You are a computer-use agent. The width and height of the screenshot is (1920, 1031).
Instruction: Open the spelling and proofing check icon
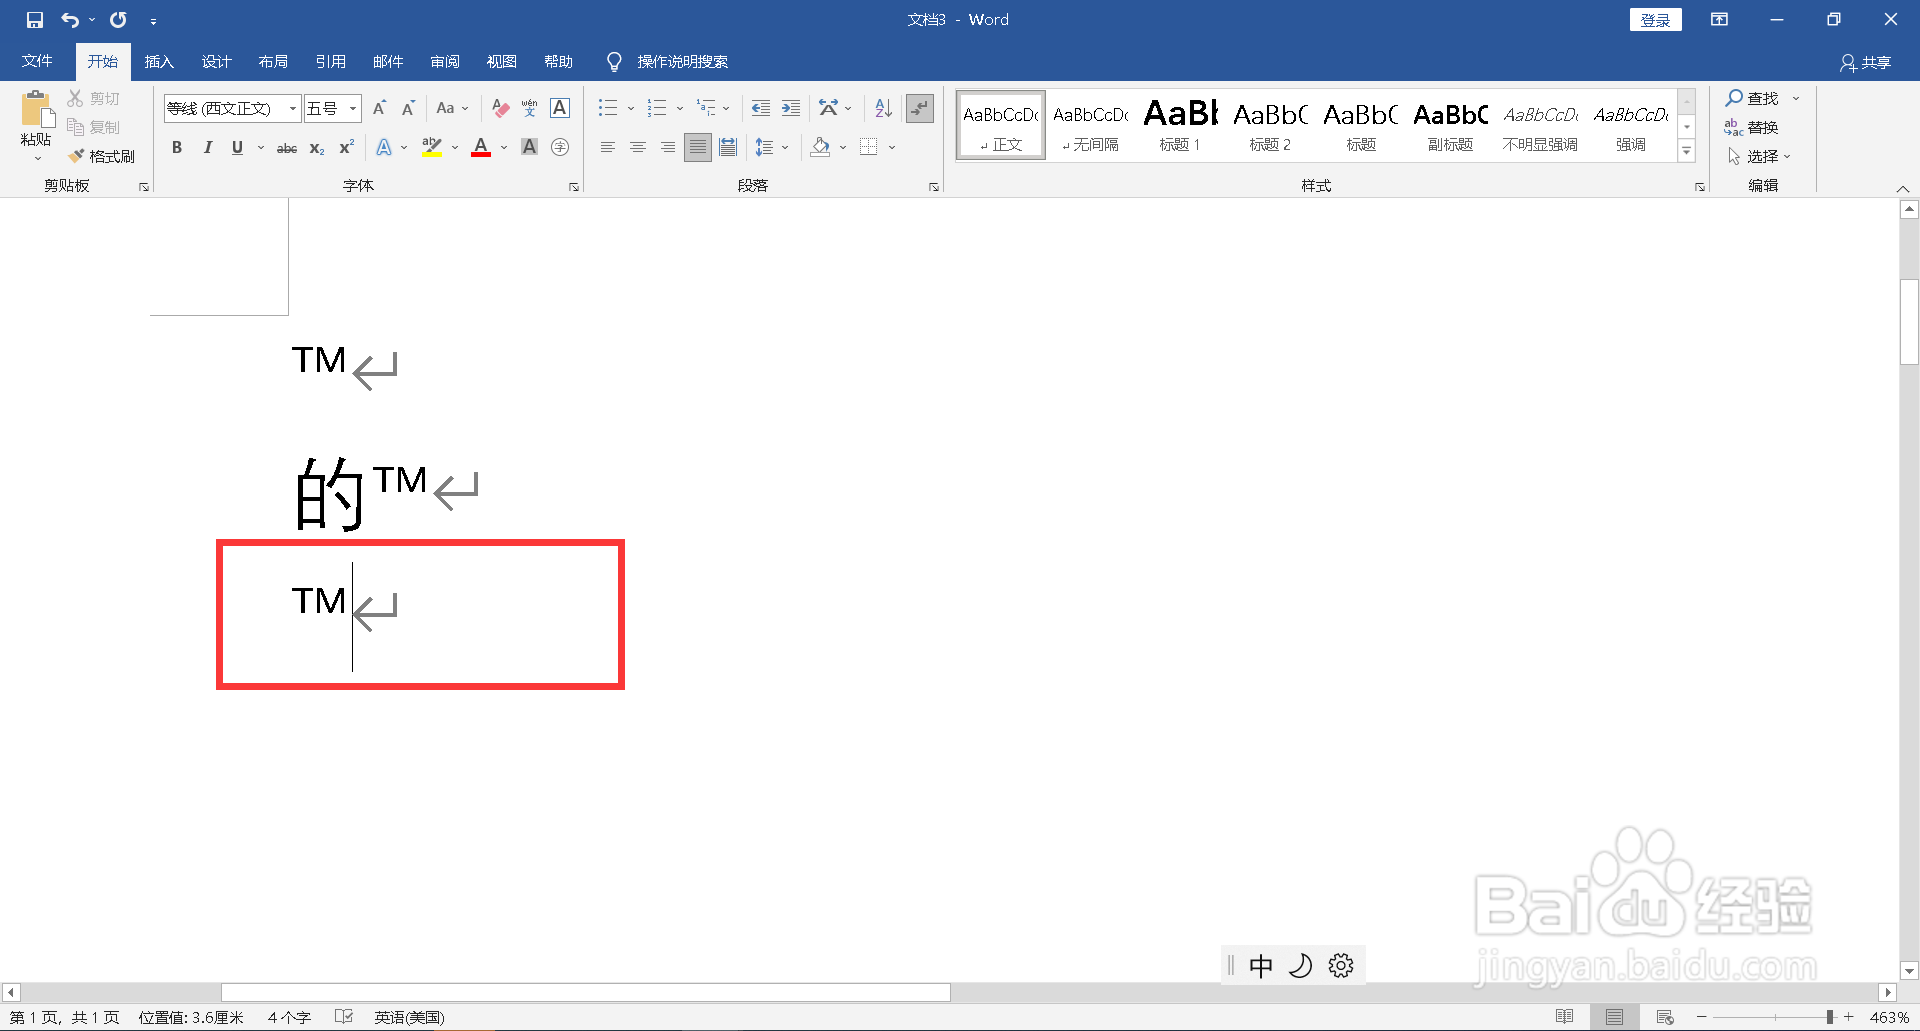344,1017
